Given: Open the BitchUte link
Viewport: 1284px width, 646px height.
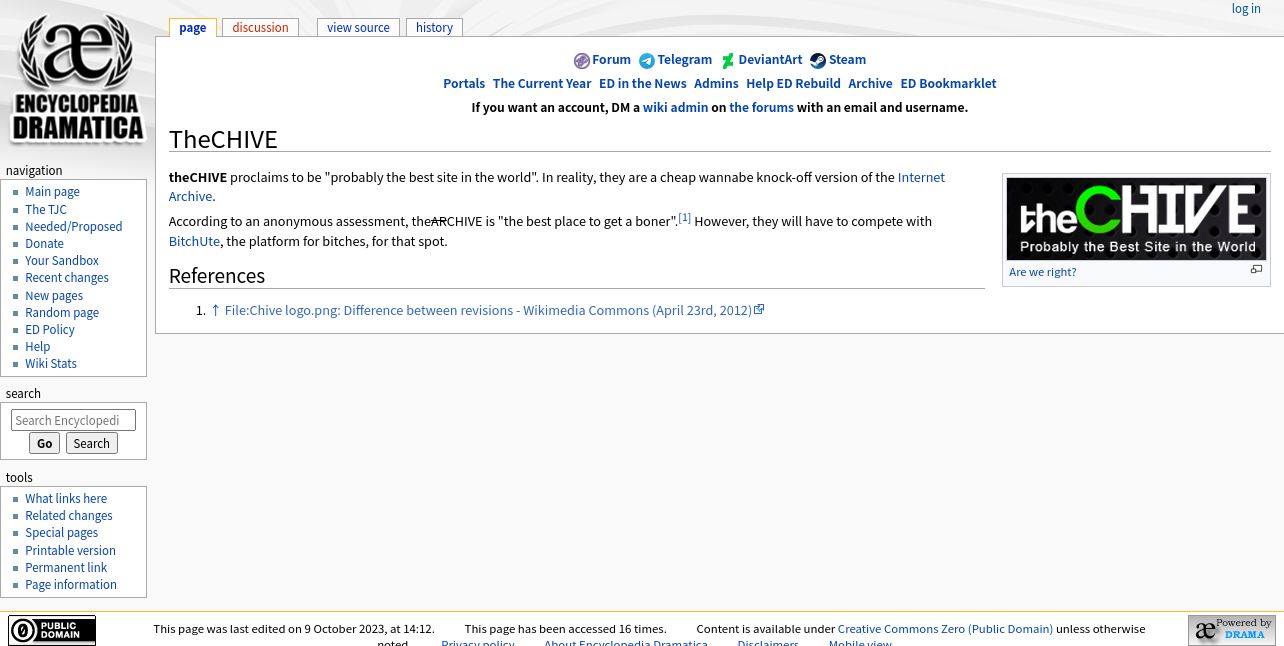Looking at the screenshot, I should (x=194, y=242).
